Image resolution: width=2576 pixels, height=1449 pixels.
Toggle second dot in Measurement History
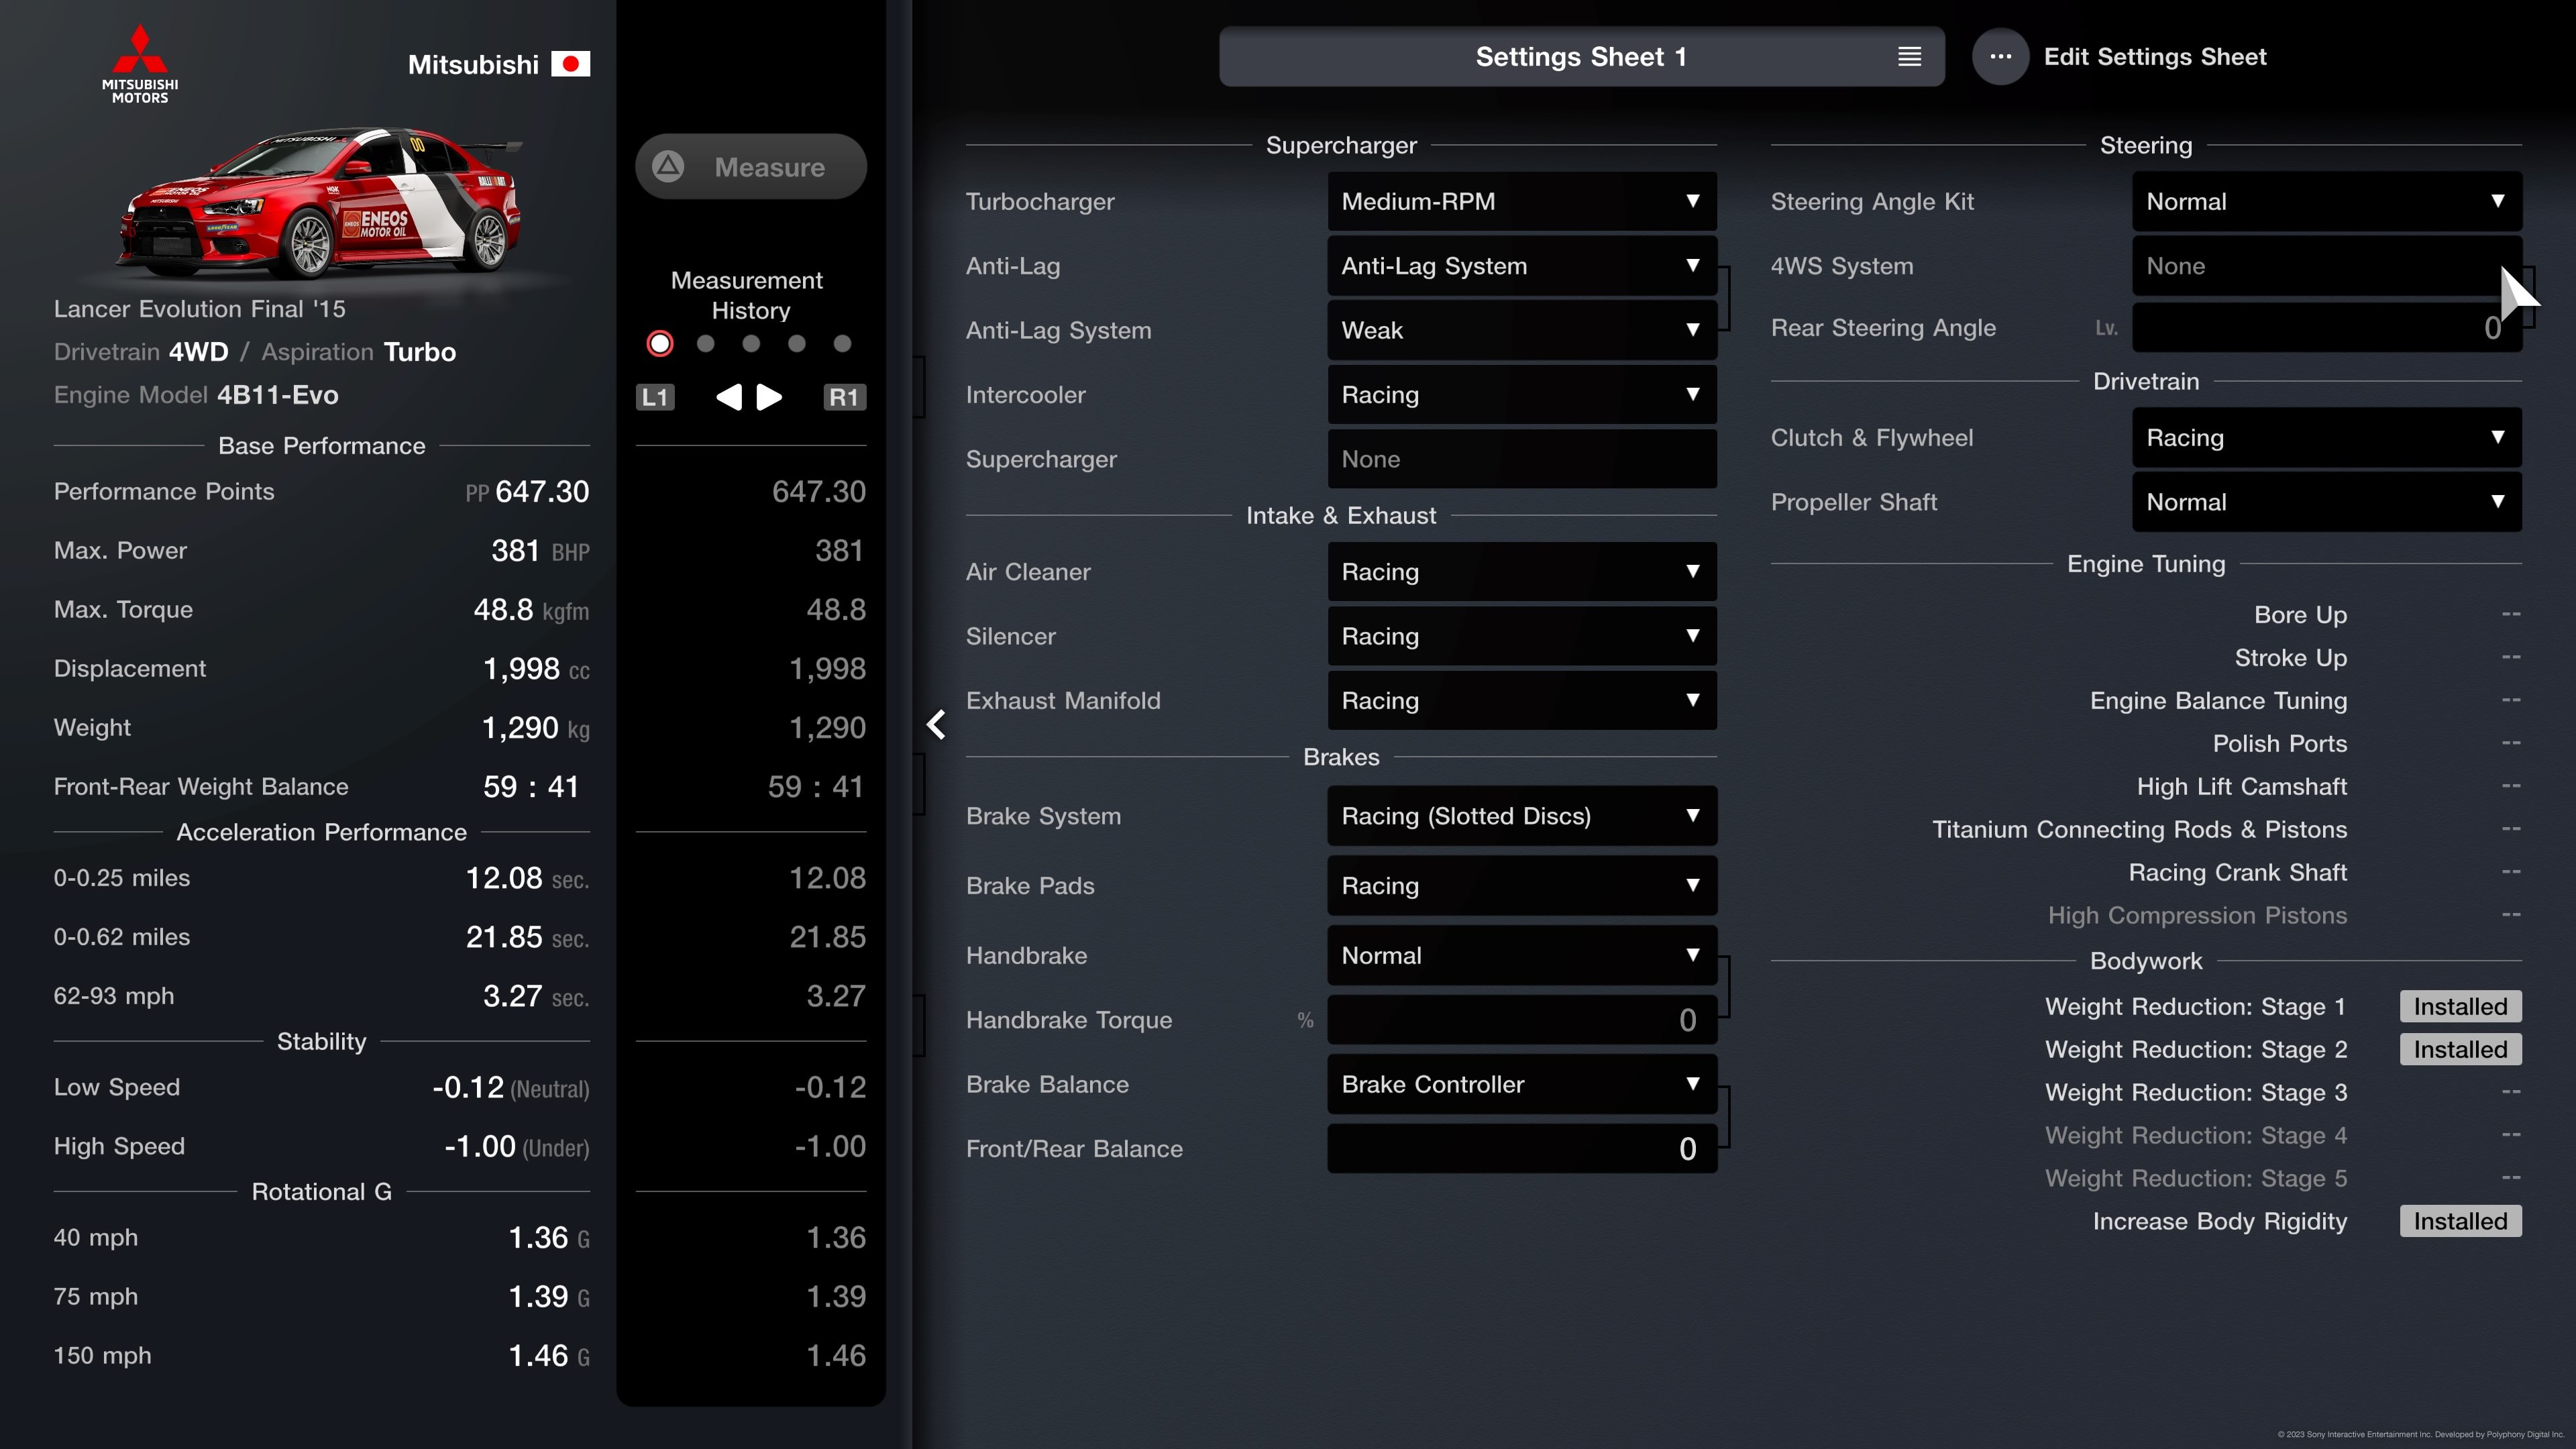coord(704,343)
